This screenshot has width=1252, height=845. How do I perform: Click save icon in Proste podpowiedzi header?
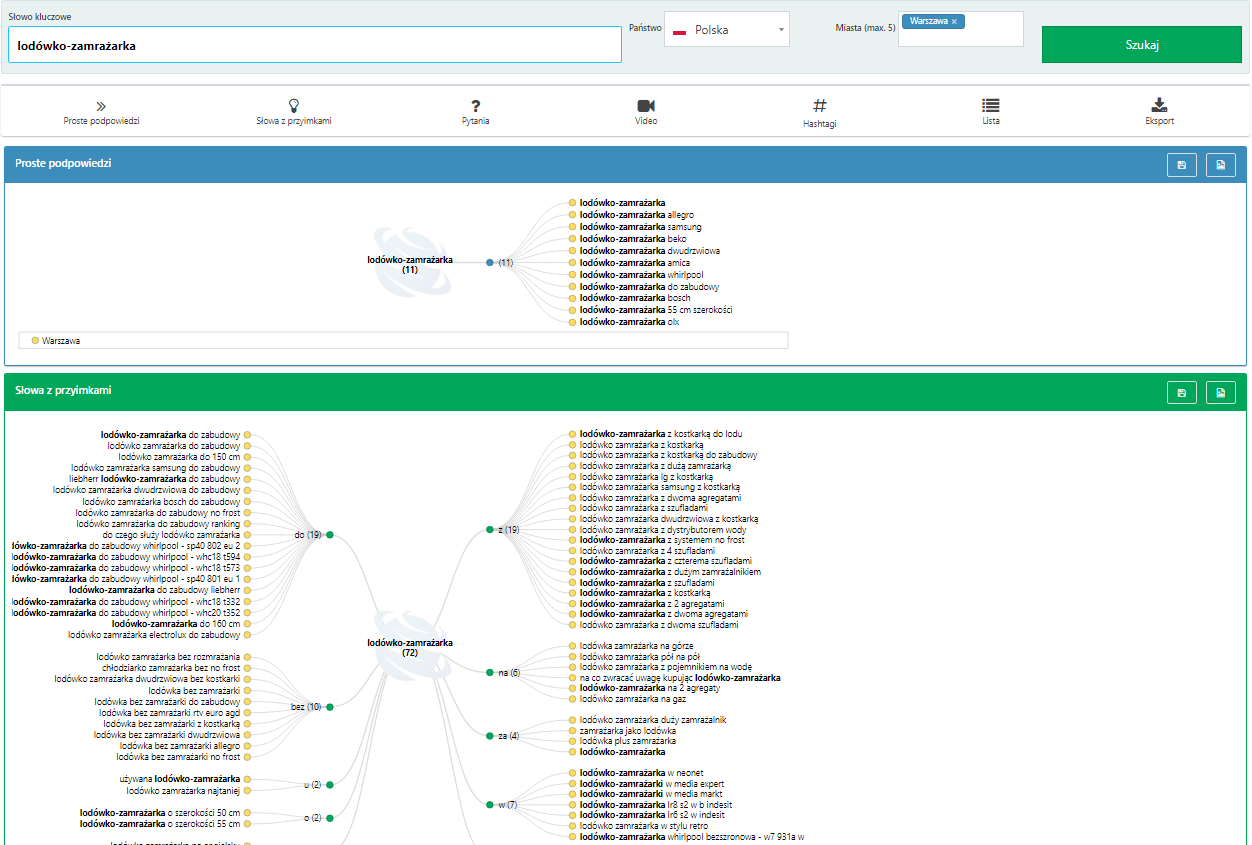tap(1182, 165)
